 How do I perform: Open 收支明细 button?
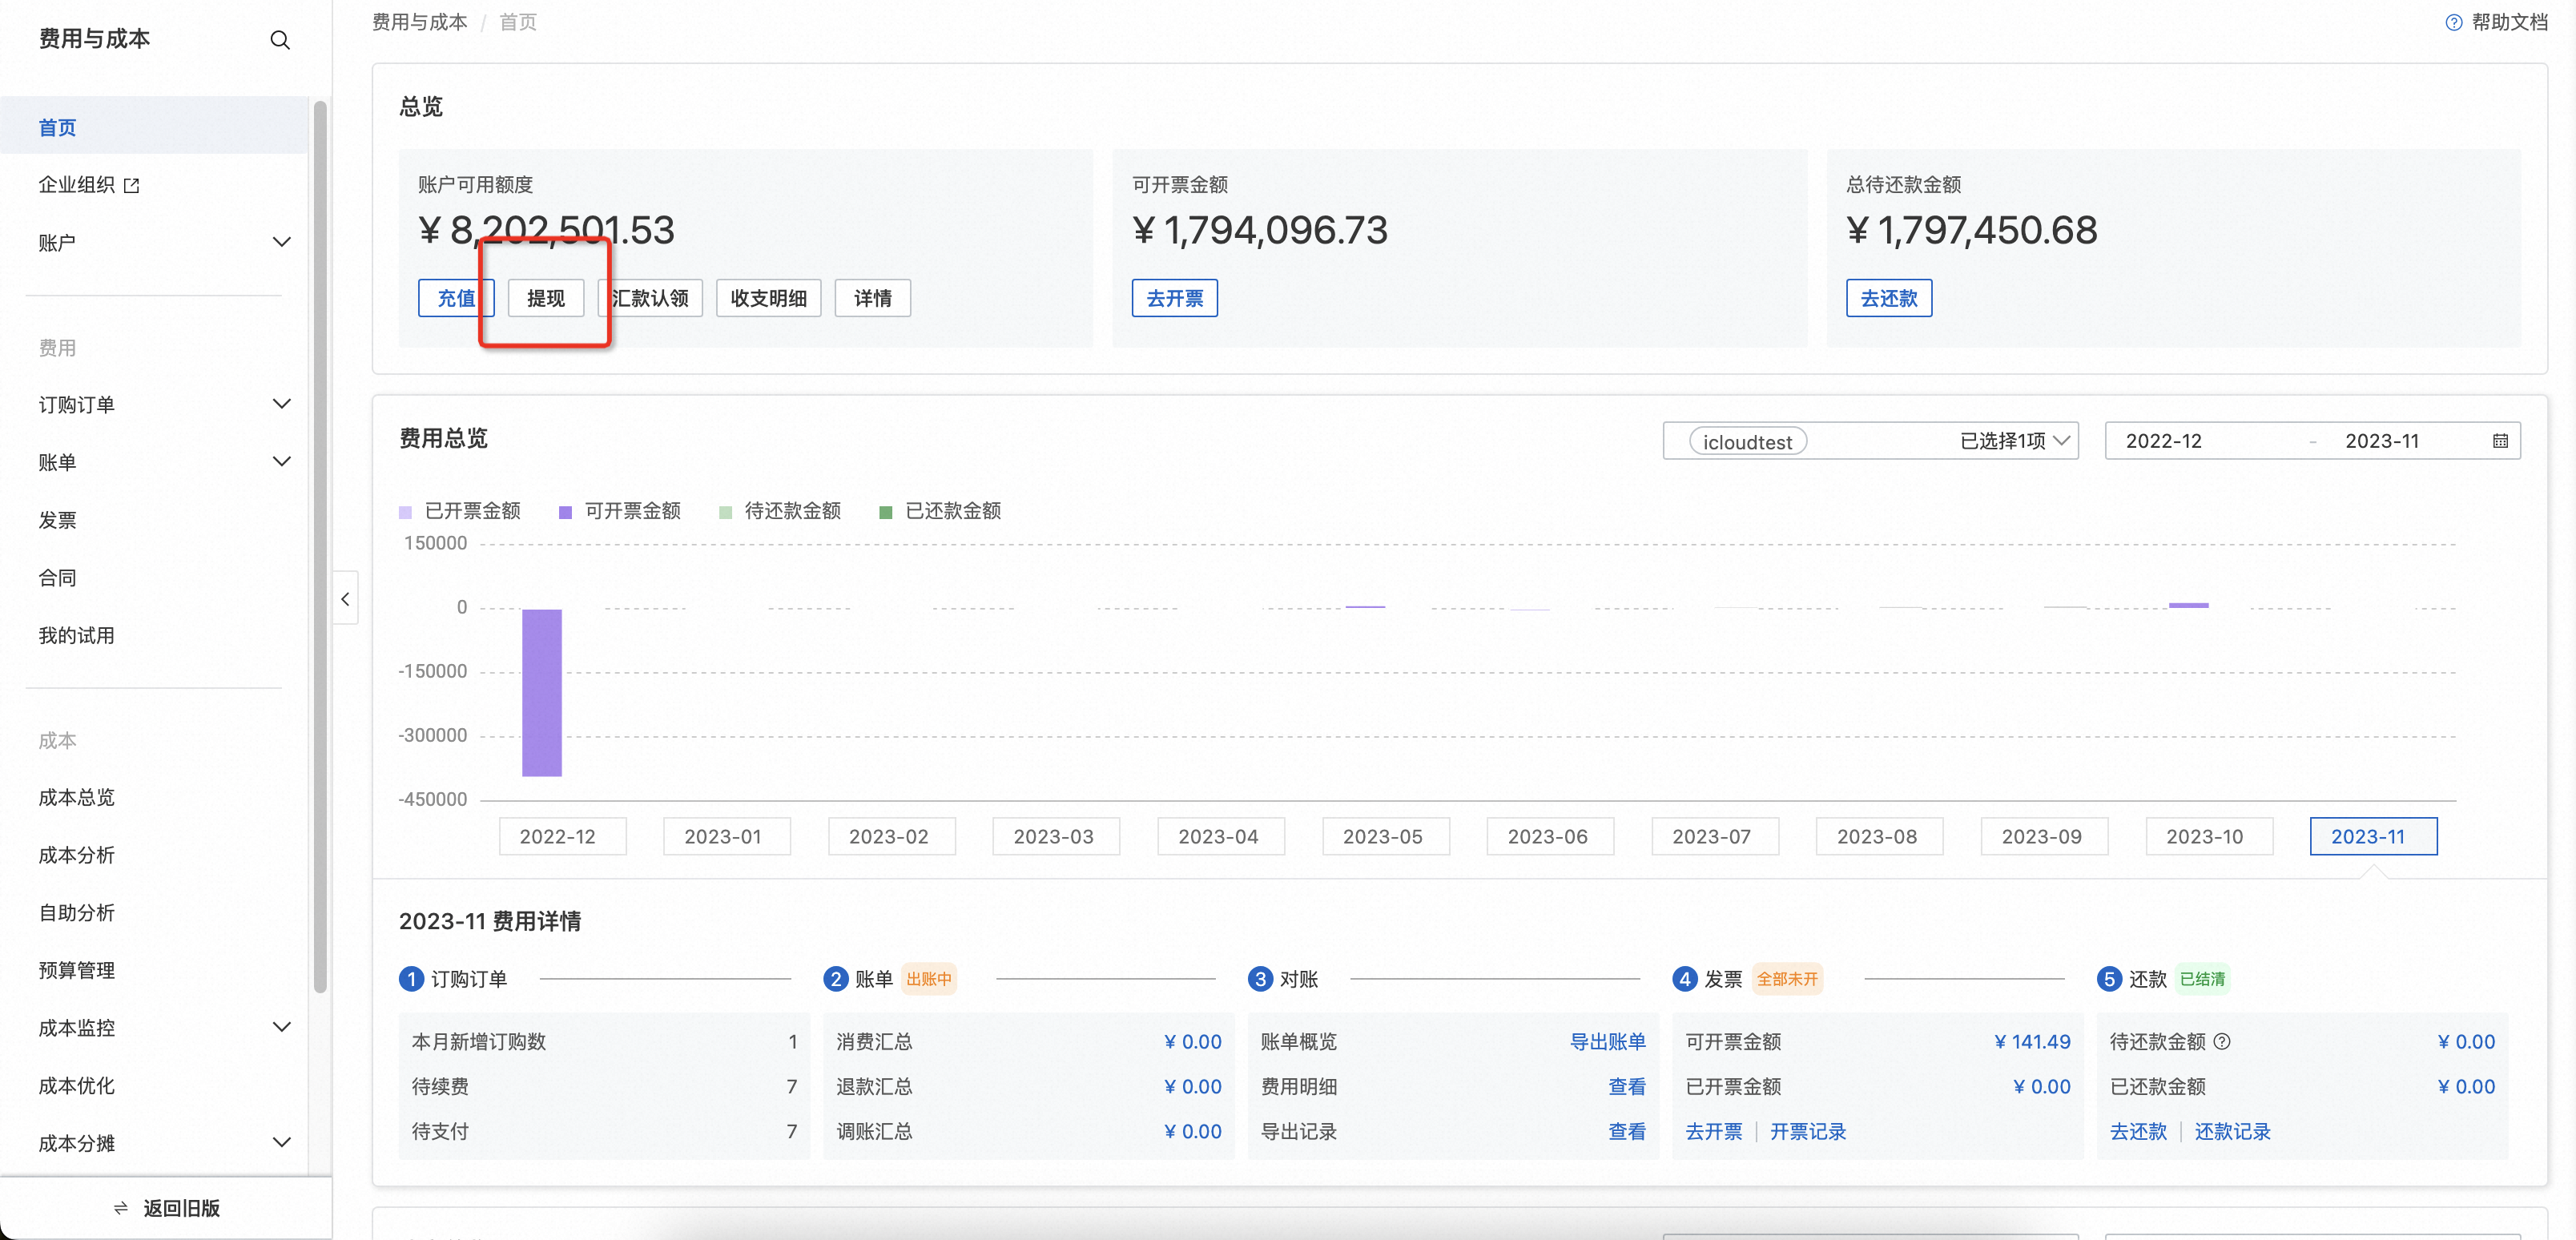click(768, 298)
